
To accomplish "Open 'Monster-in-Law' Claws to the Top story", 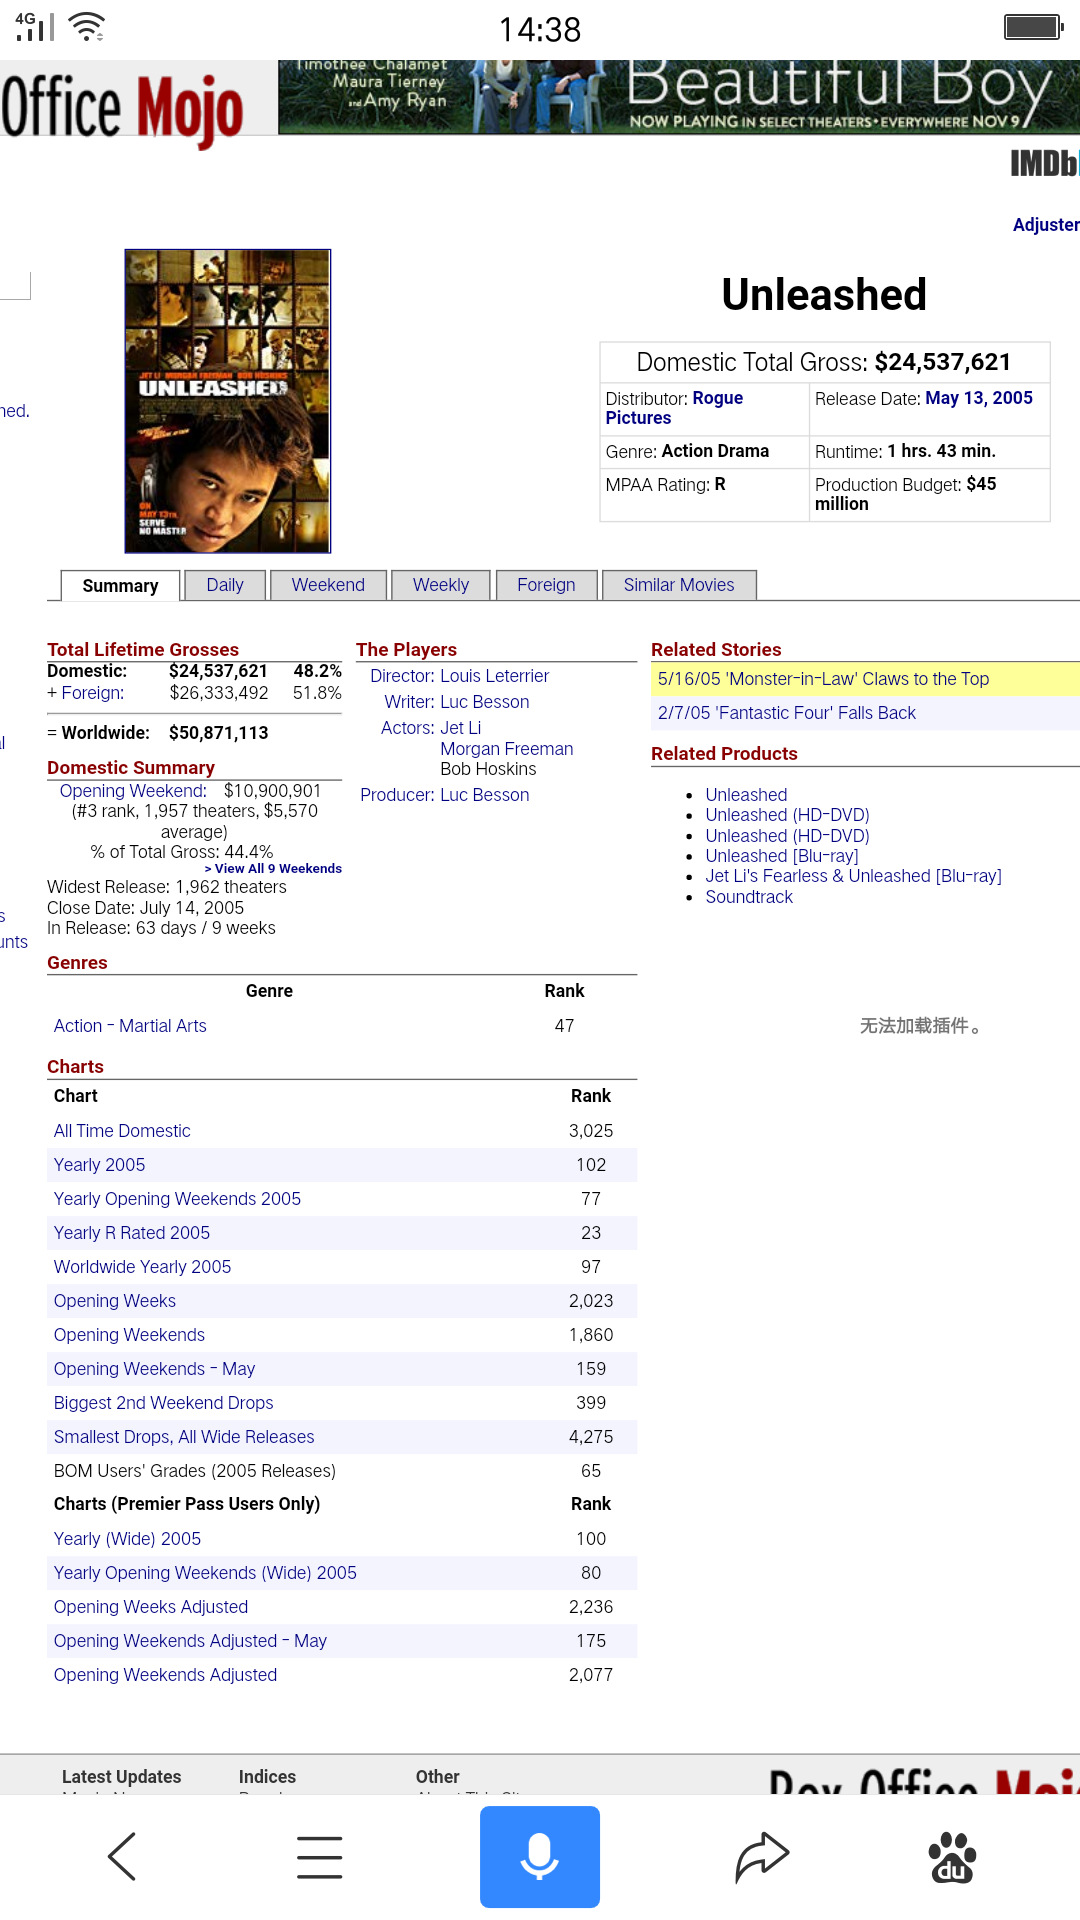I will tap(823, 679).
